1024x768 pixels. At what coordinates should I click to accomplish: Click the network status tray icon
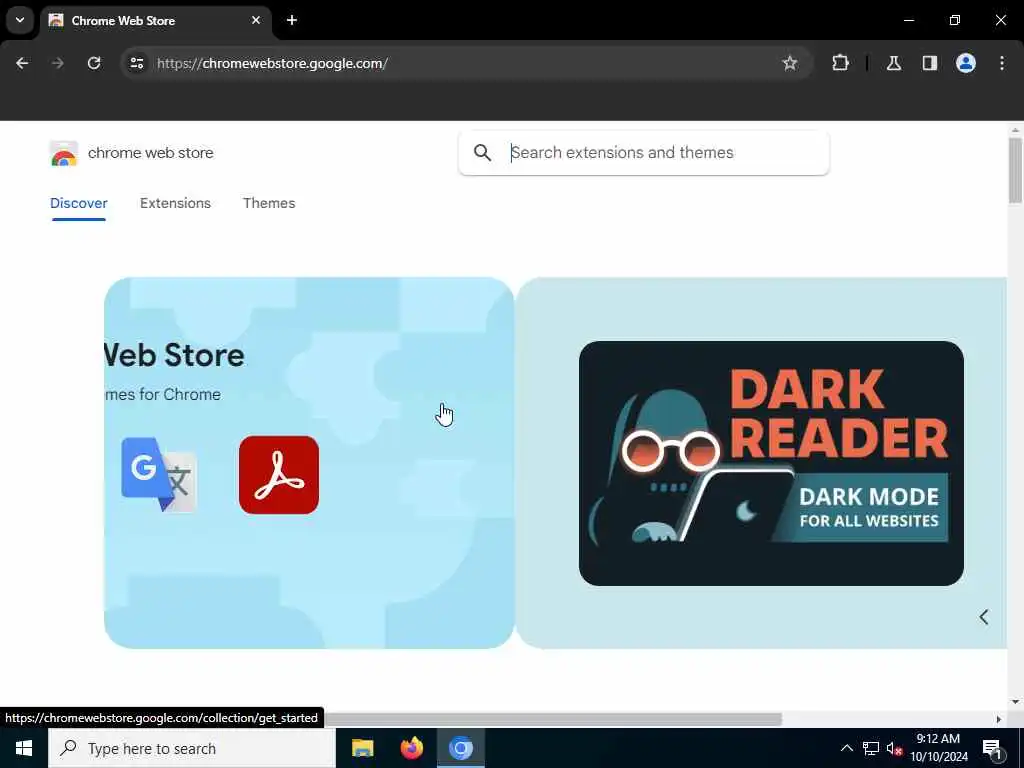[871, 748]
